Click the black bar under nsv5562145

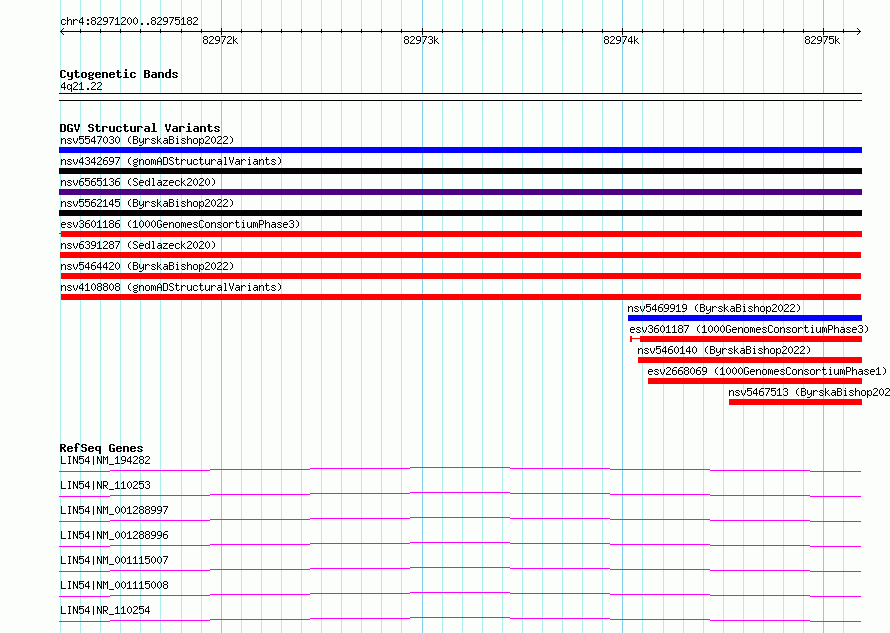pyautogui.click(x=460, y=213)
